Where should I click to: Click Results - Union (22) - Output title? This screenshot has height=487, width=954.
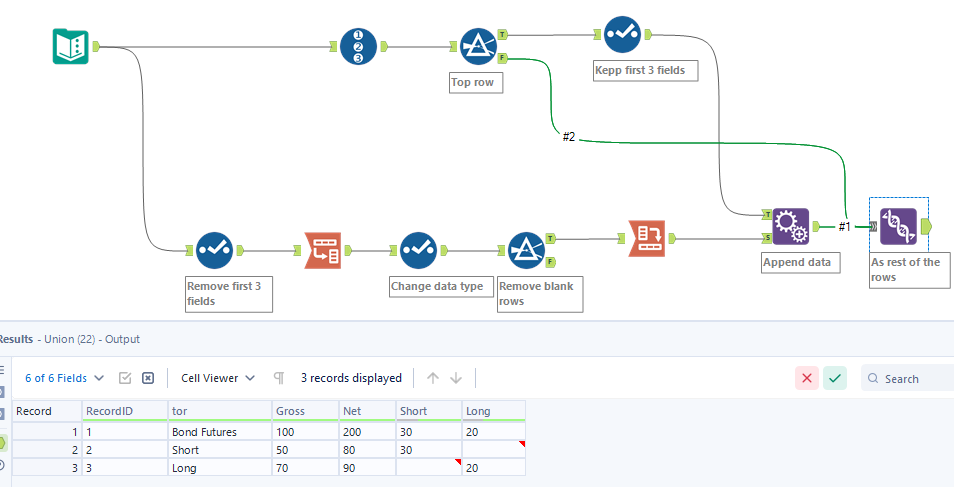tap(69, 339)
